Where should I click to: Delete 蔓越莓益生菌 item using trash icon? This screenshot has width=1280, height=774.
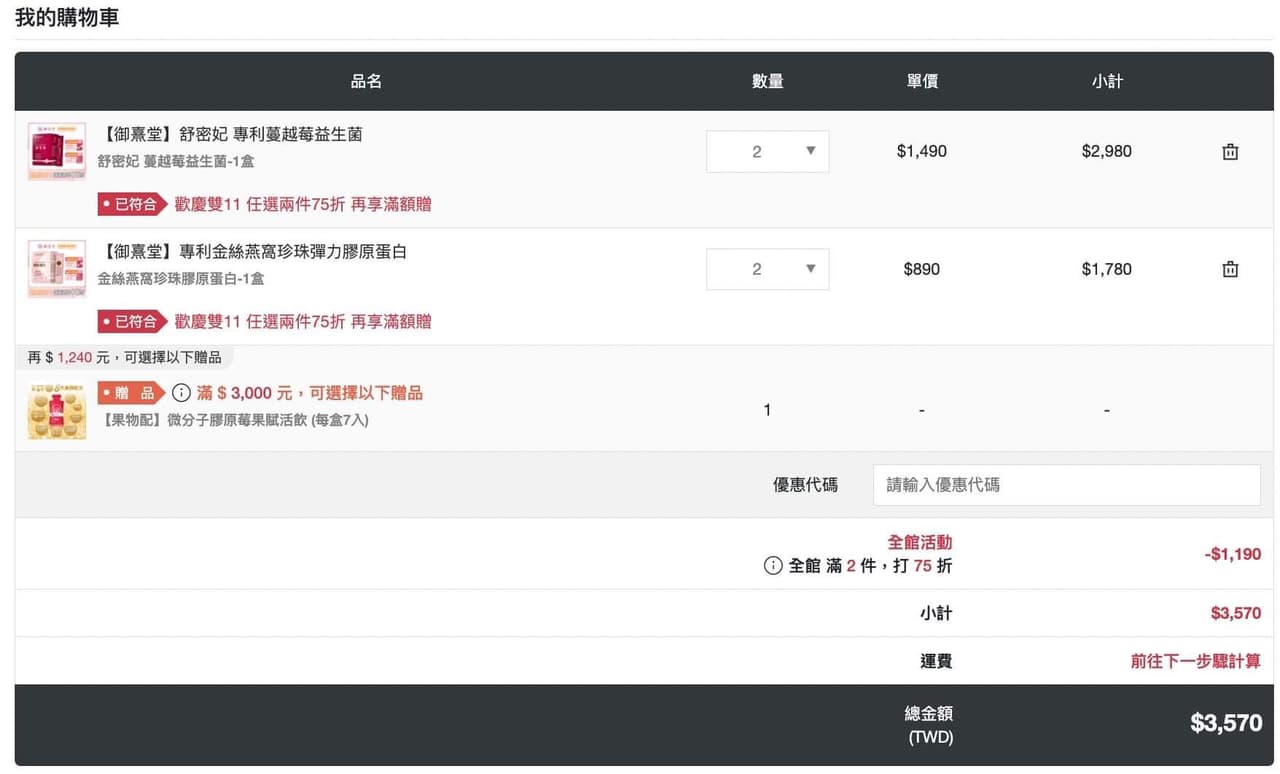pos(1230,152)
